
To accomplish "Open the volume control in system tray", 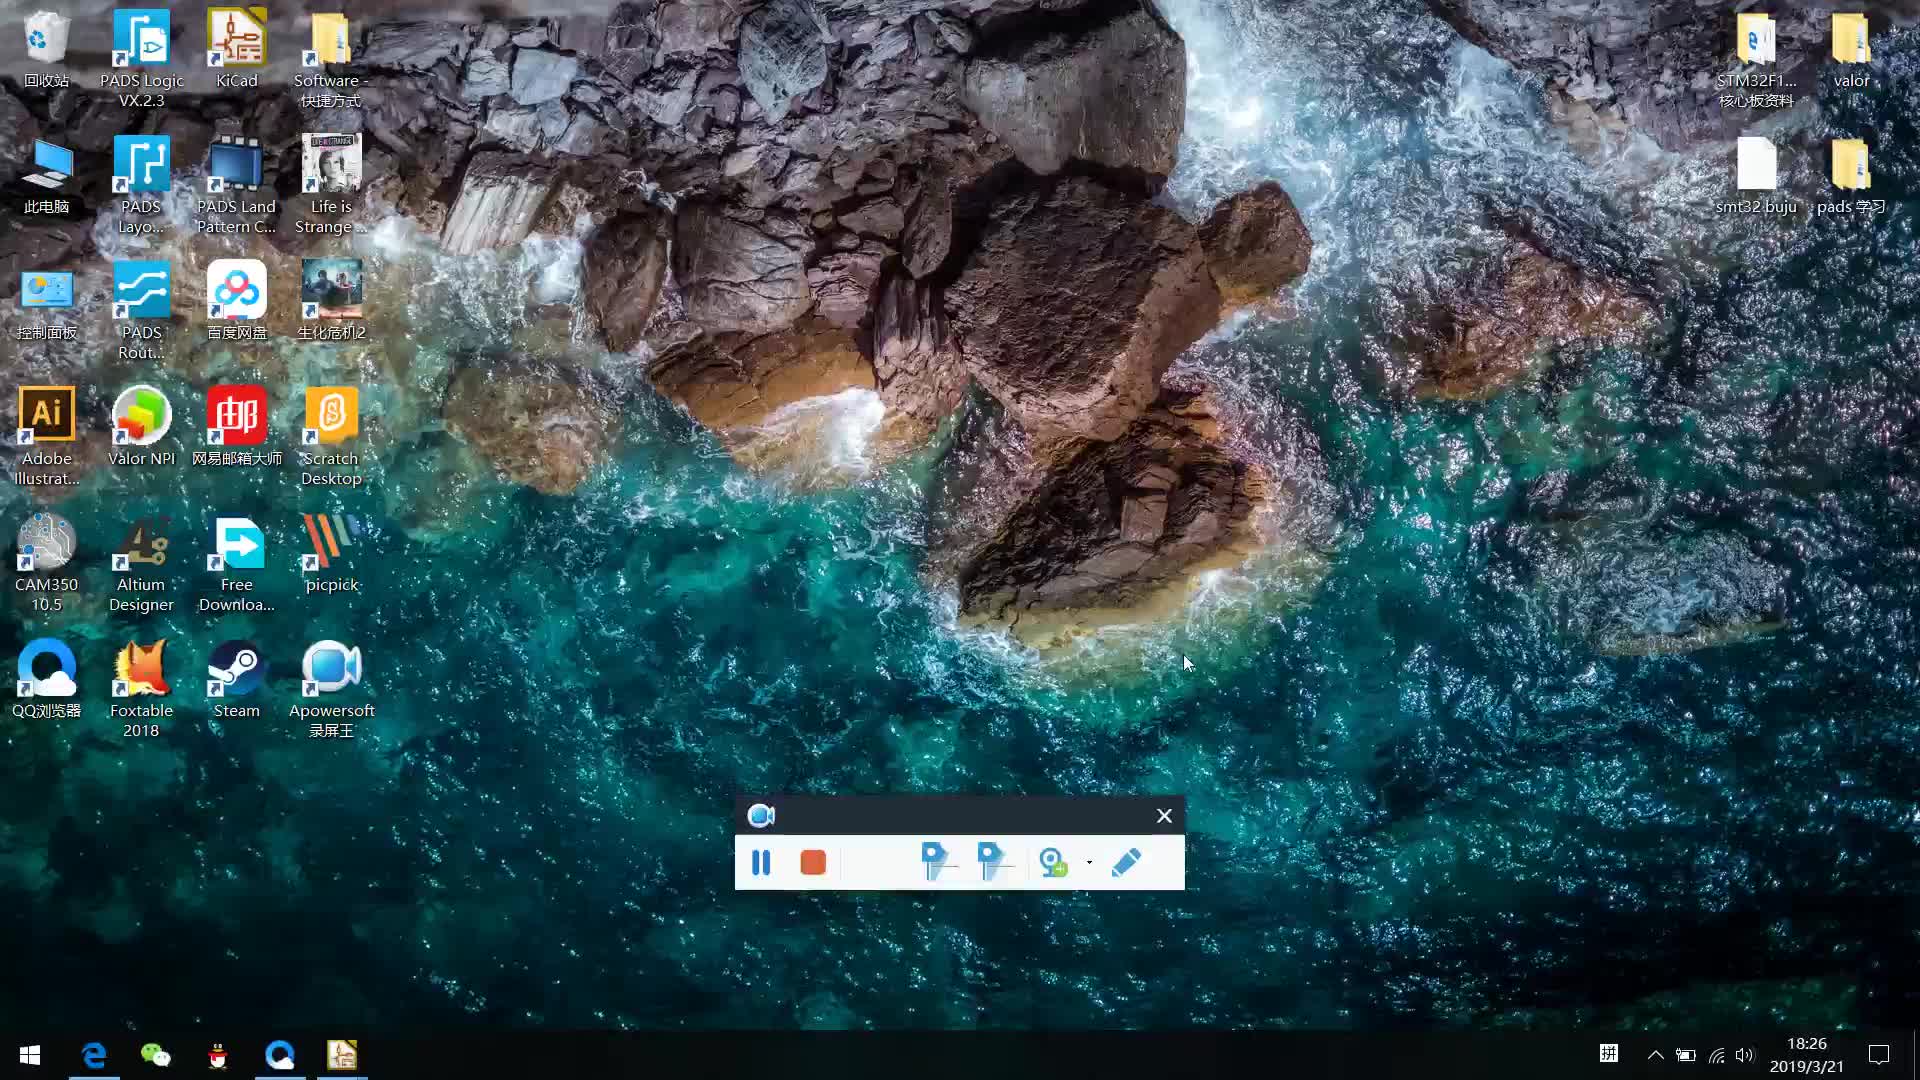I will [1745, 1055].
